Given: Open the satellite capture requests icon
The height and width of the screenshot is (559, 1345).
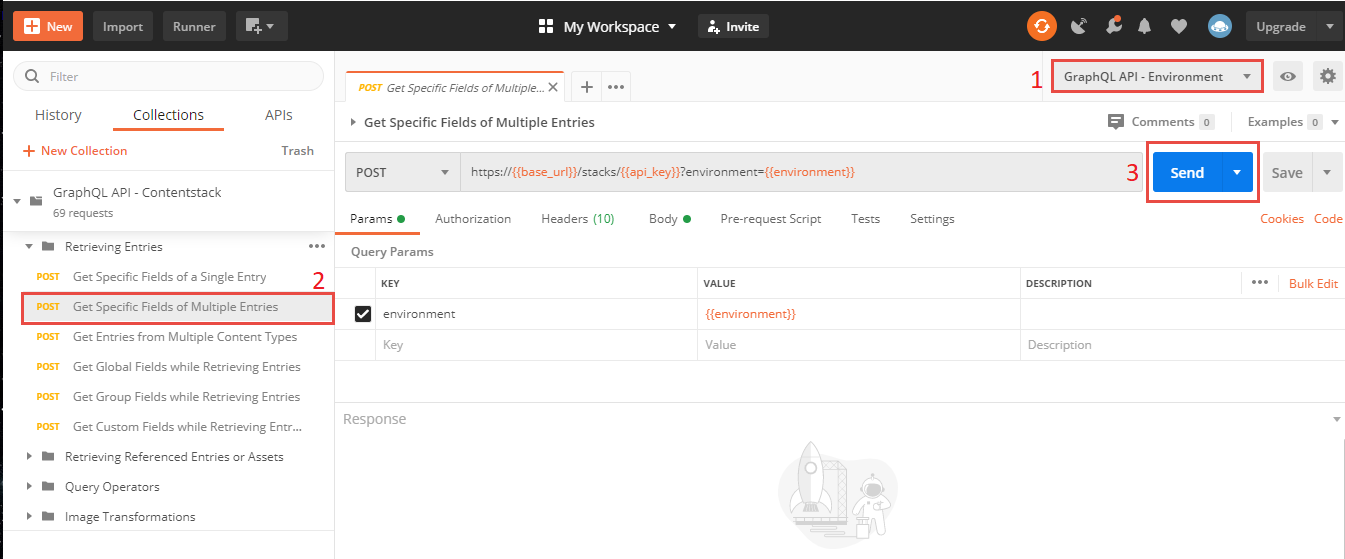Looking at the screenshot, I should [1078, 27].
